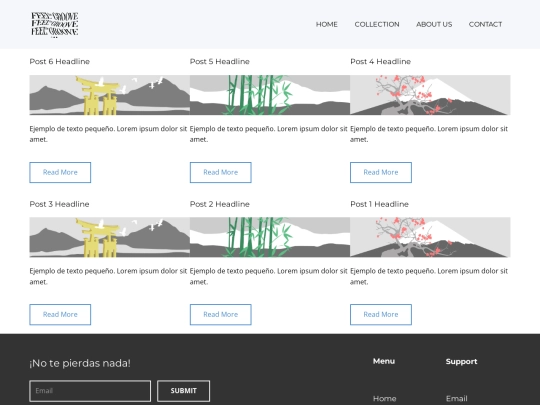Image resolution: width=540 pixels, height=405 pixels.
Task: Read More for Post 2
Action: [221, 314]
